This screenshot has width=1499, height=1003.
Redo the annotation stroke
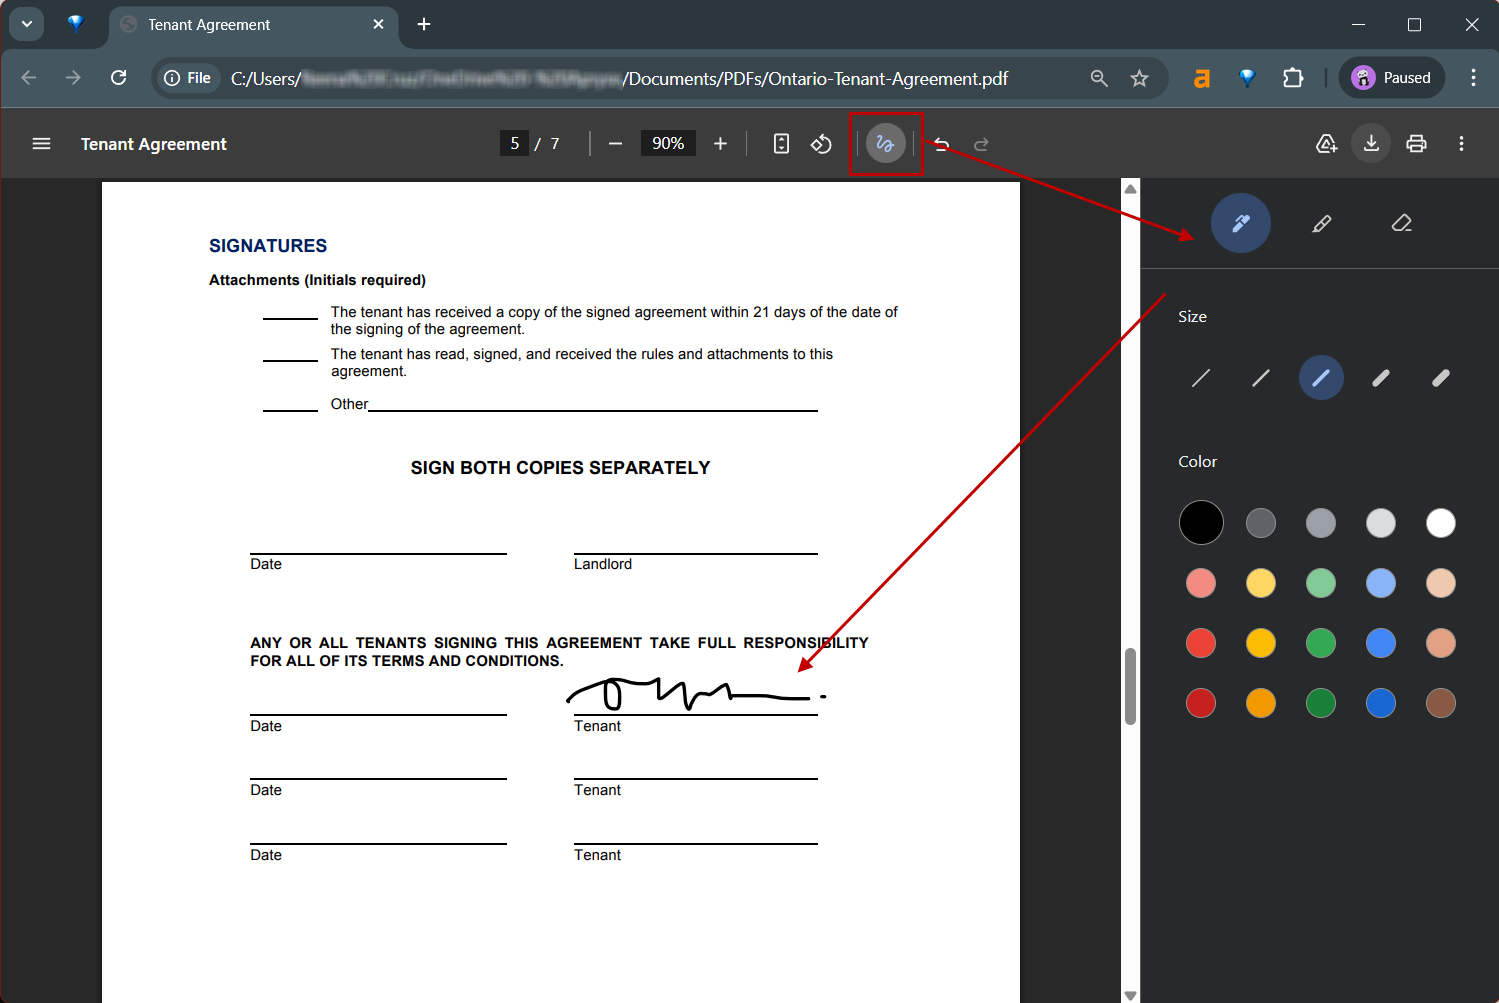(981, 143)
